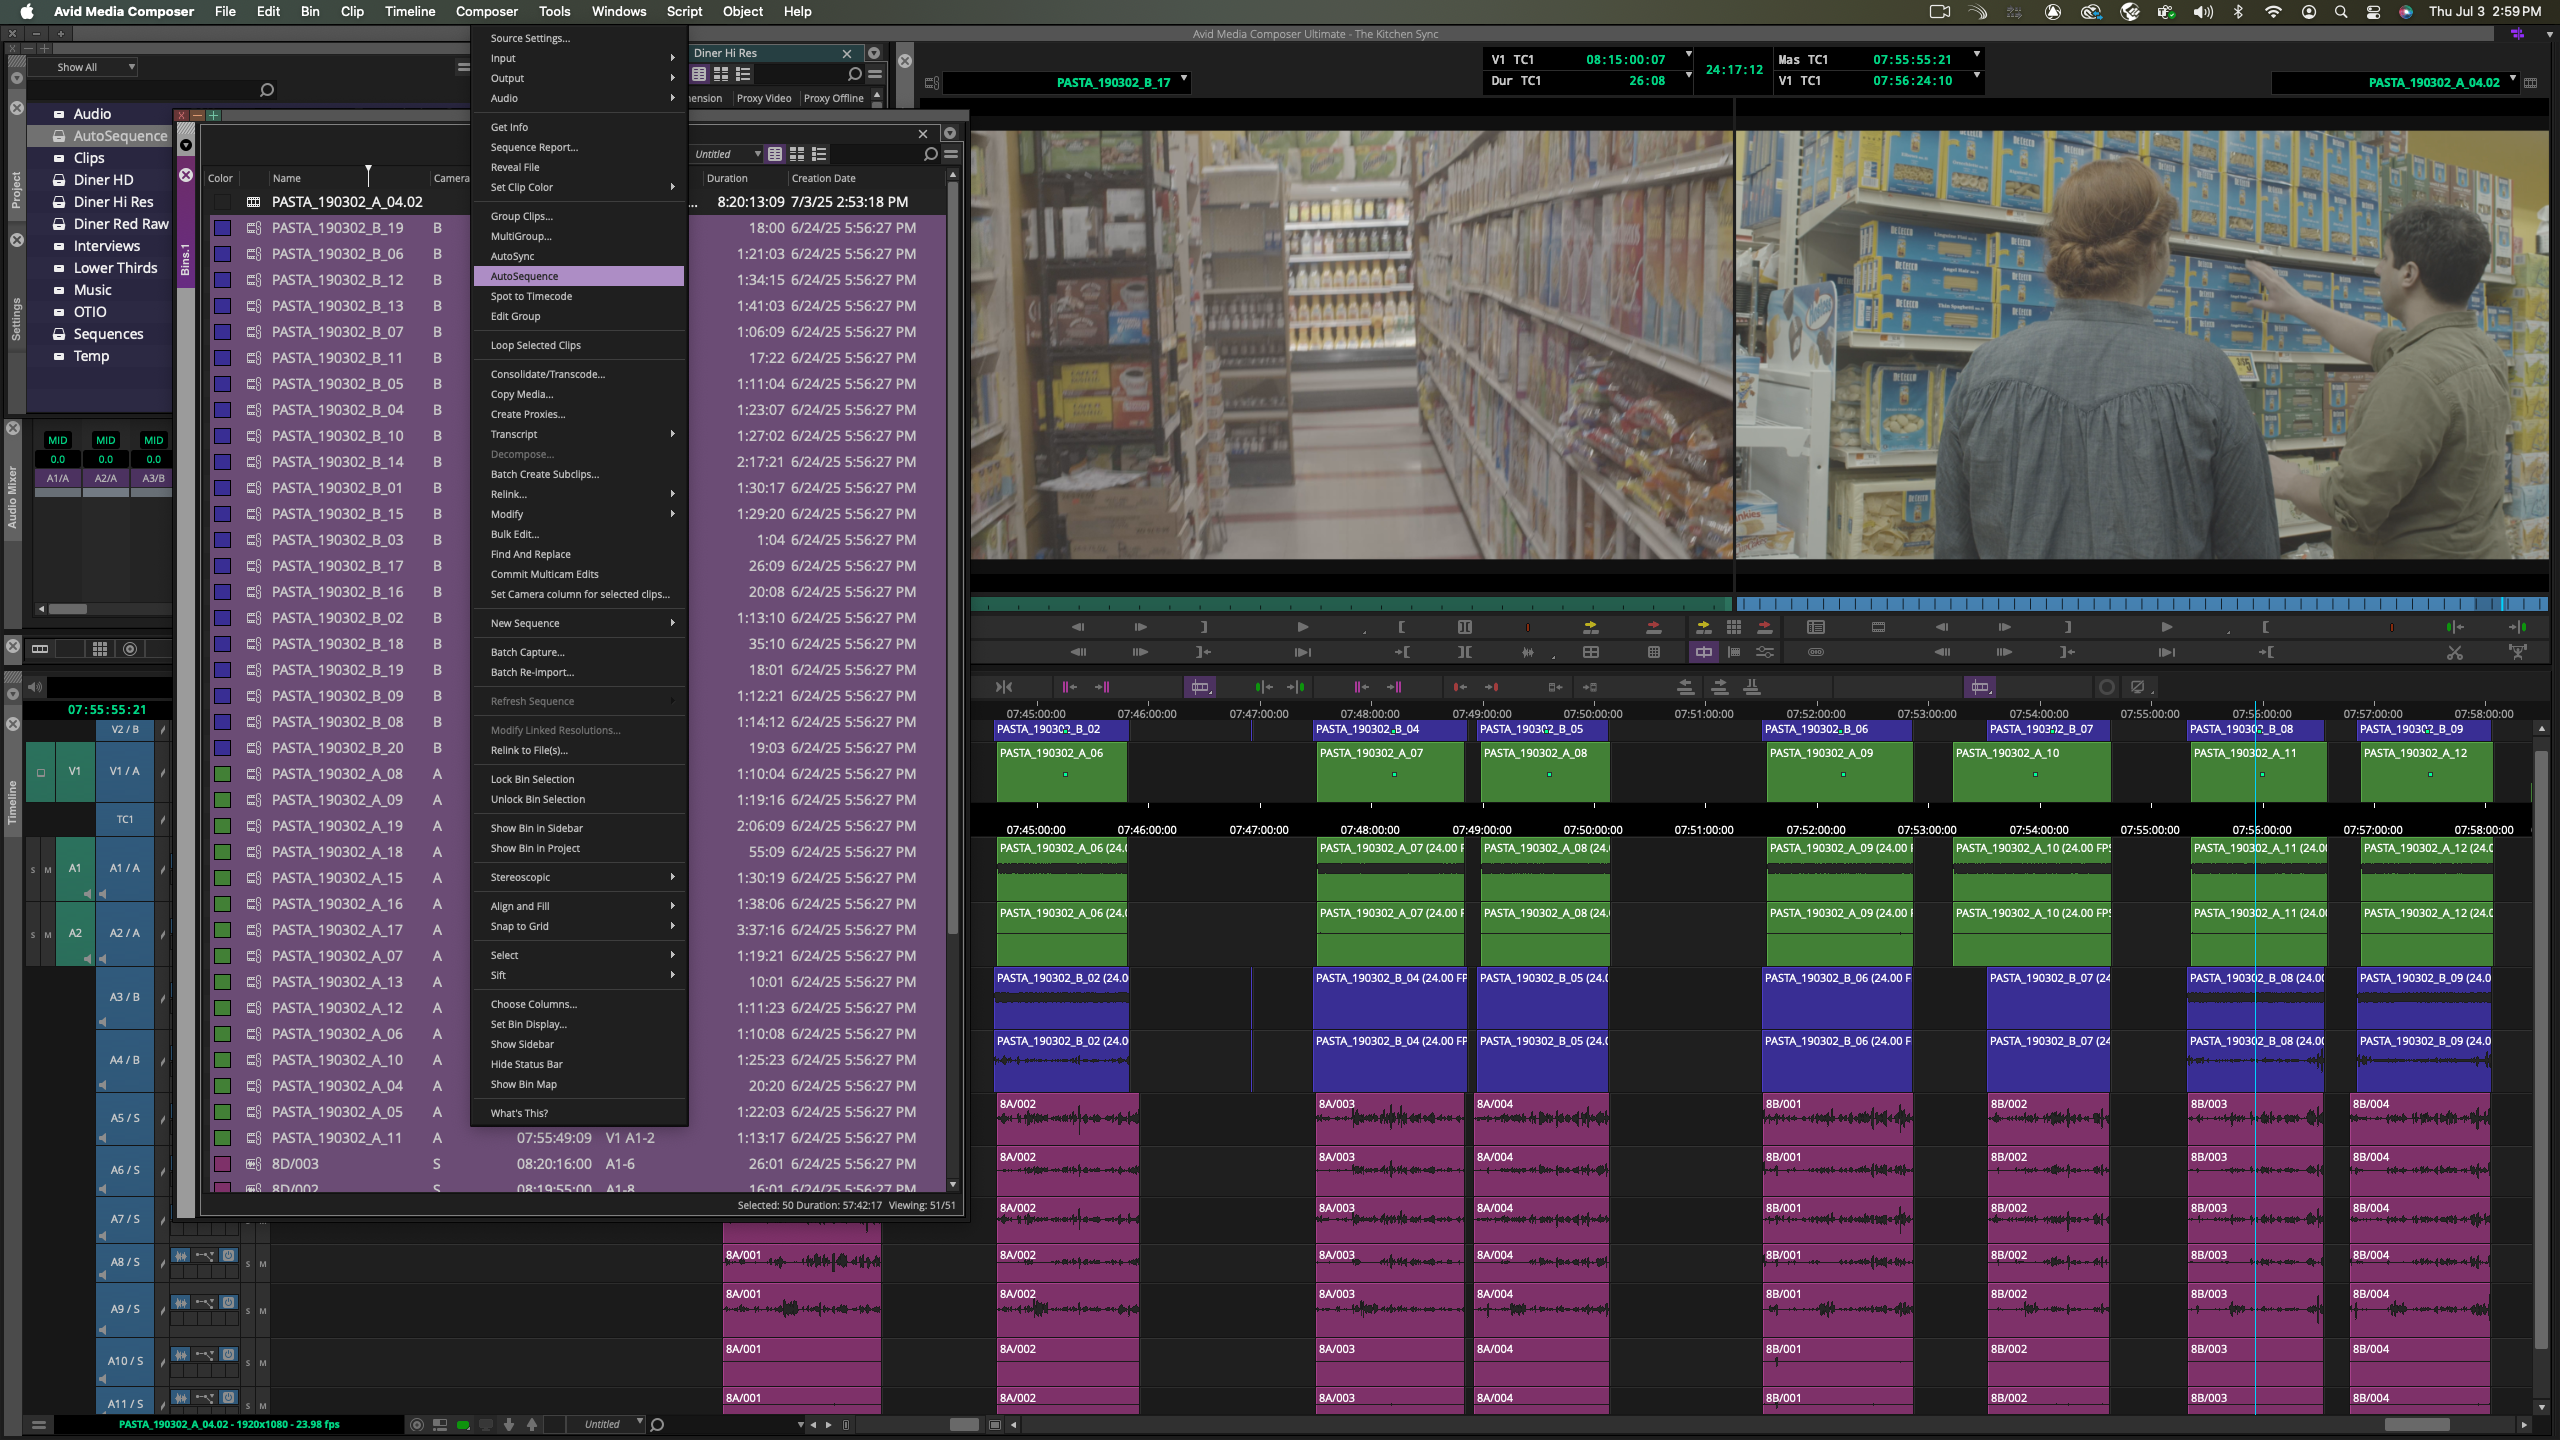This screenshot has height=1440, width=2560.
Task: Open the Sequences bin in sidebar
Action: [x=108, y=334]
